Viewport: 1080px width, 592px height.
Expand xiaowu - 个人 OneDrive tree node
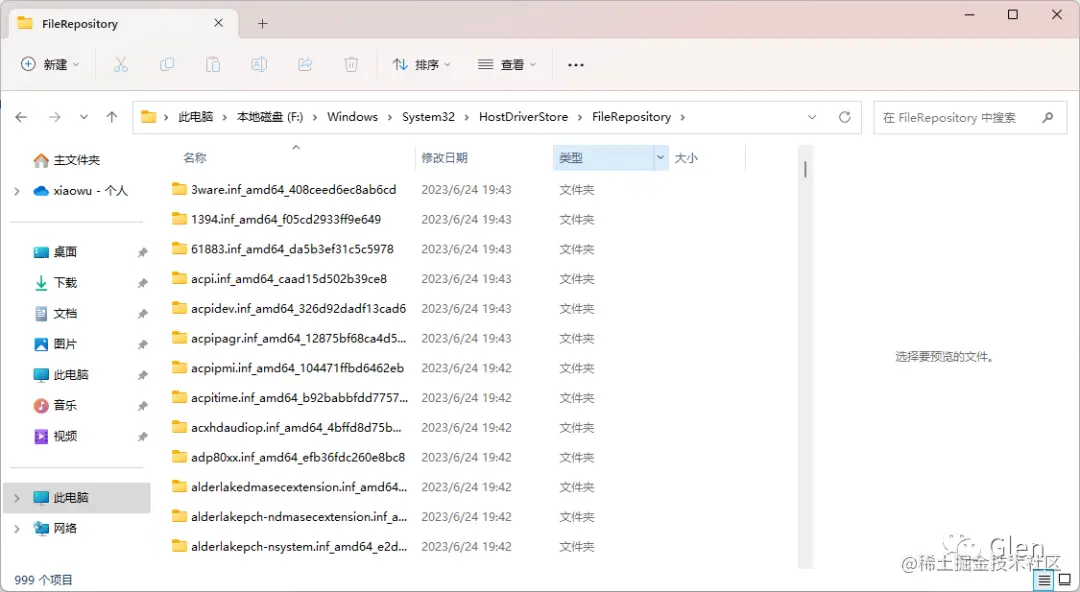pos(17,191)
